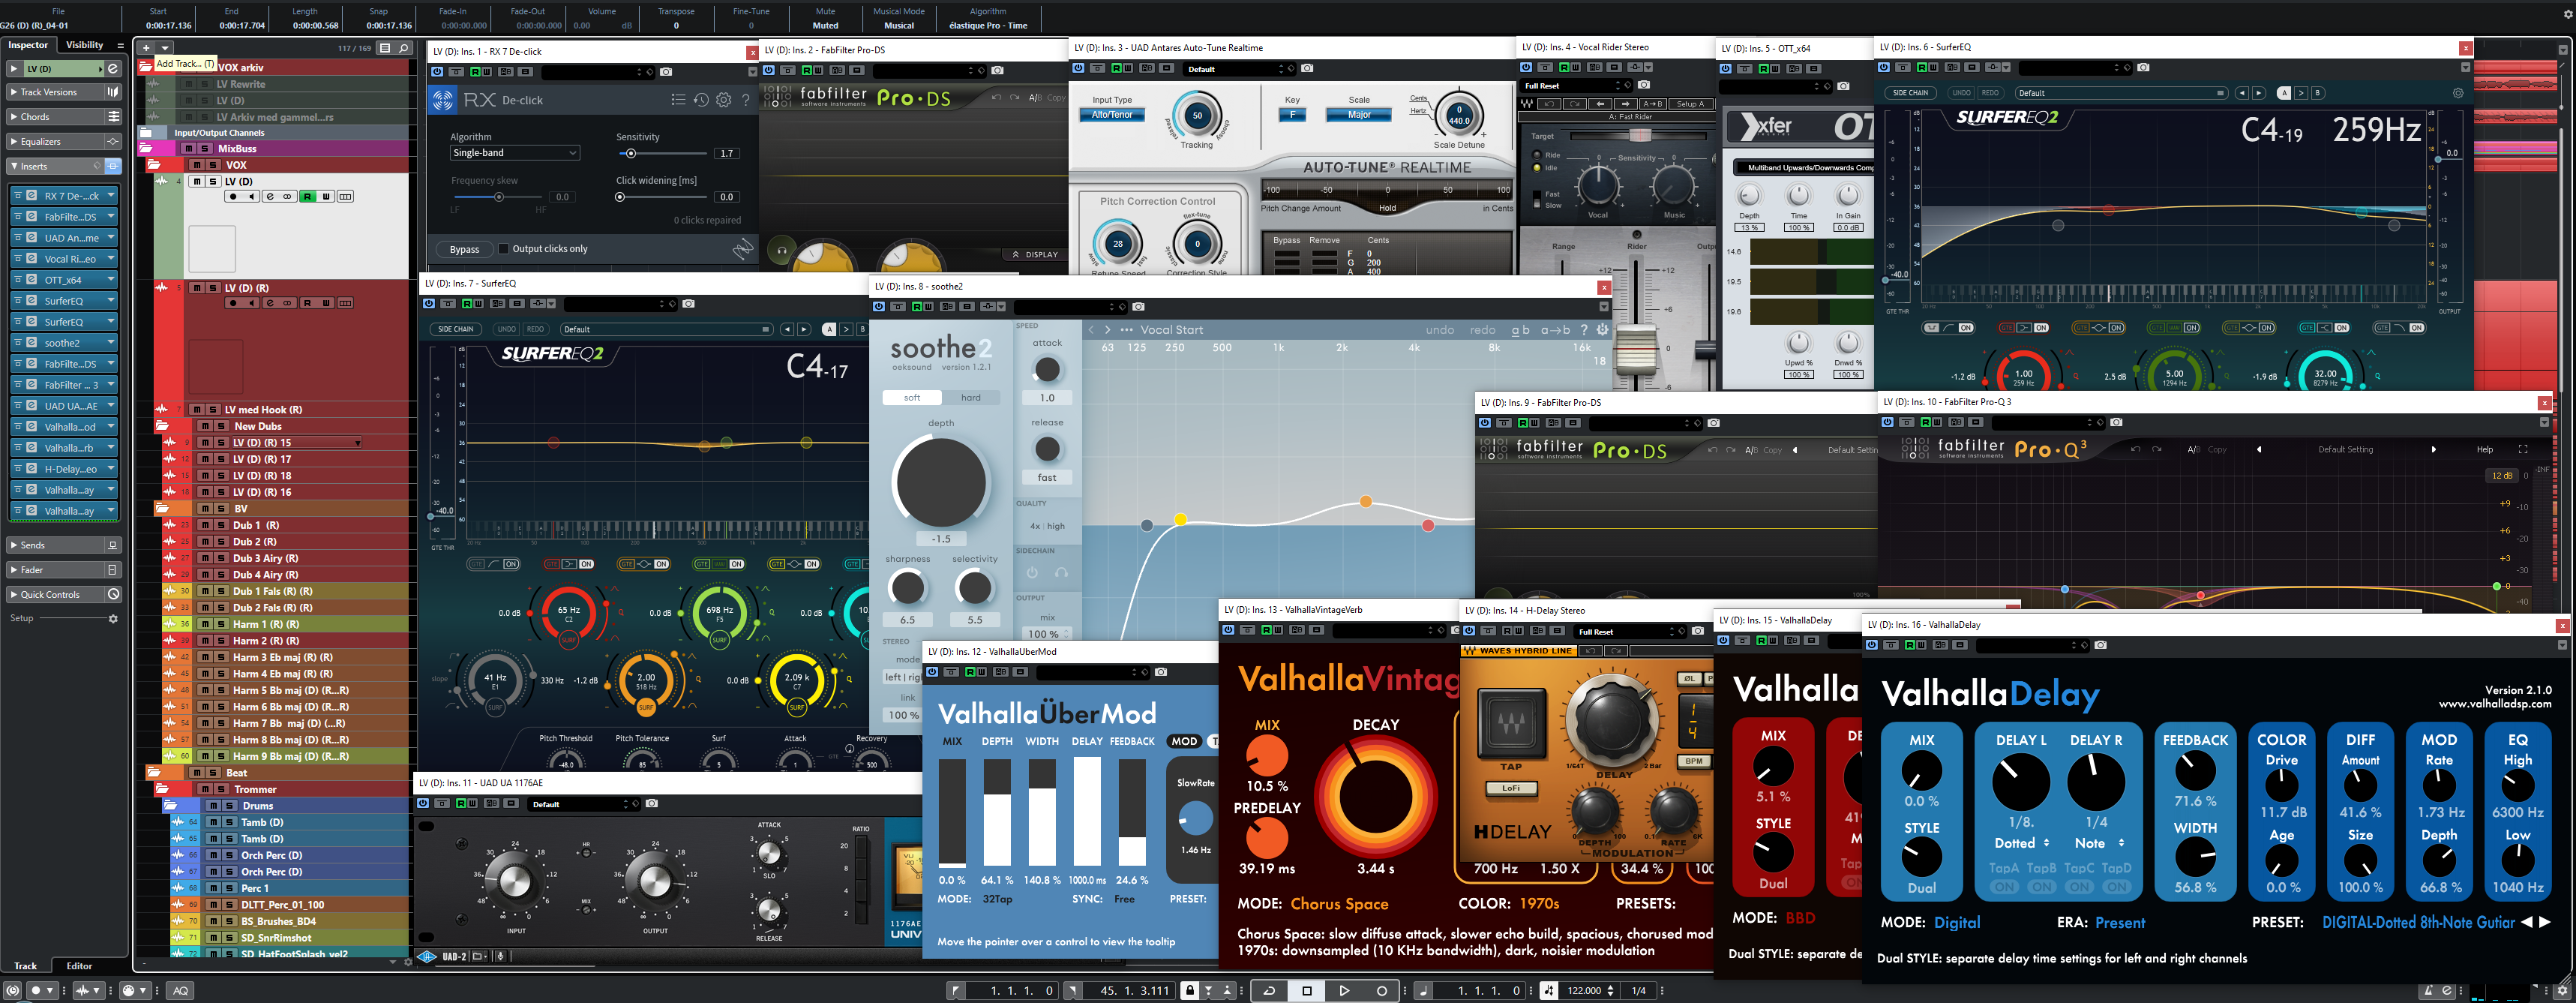This screenshot has height=1003, width=2576.
Task: Click the RX Sensitivity slider handle
Action: 630,154
